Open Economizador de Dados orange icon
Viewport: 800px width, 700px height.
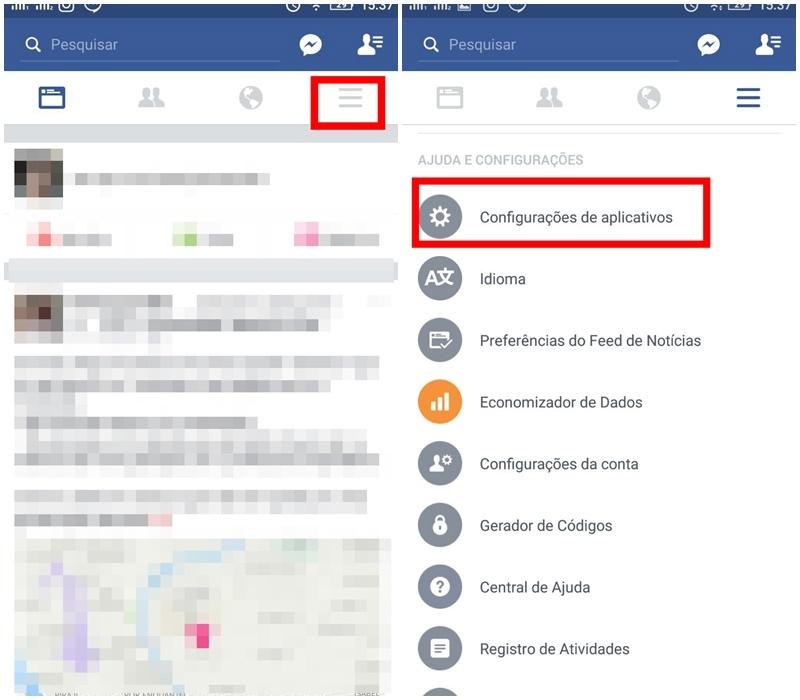(x=440, y=402)
